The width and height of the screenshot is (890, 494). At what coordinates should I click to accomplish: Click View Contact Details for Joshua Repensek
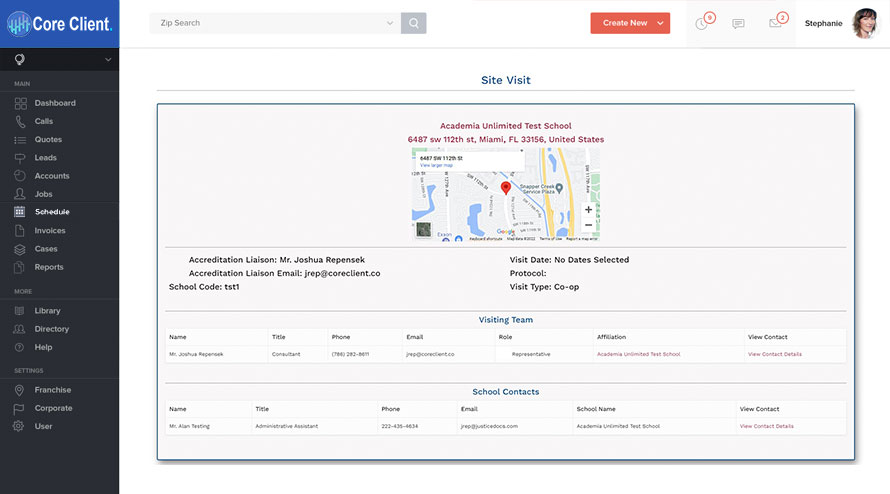(x=774, y=354)
